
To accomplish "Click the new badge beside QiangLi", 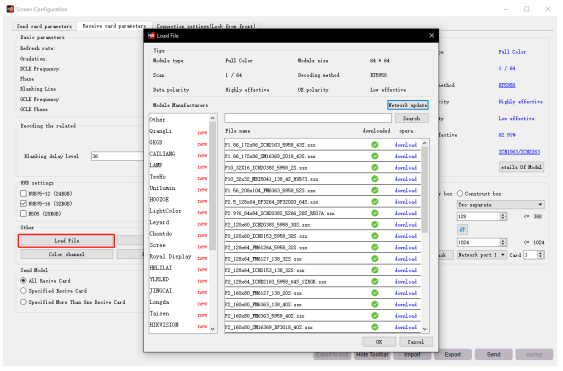I will [202, 133].
